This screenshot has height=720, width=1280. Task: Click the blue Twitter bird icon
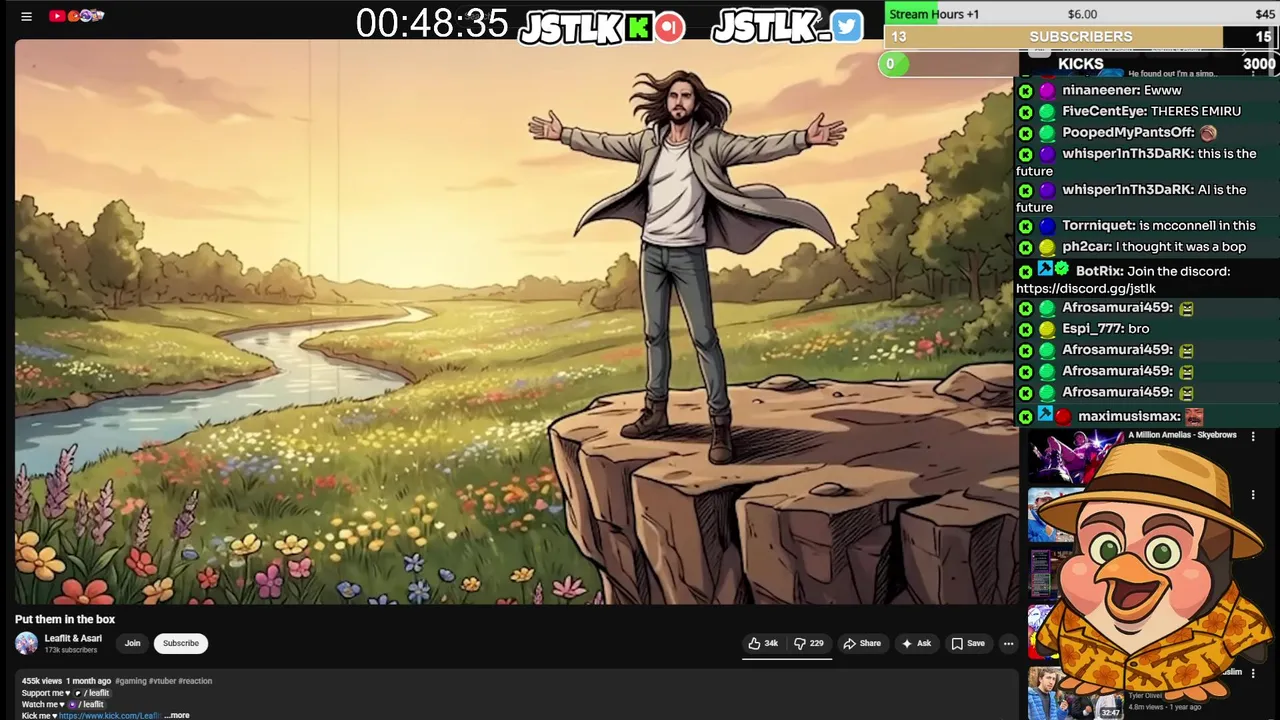[846, 26]
